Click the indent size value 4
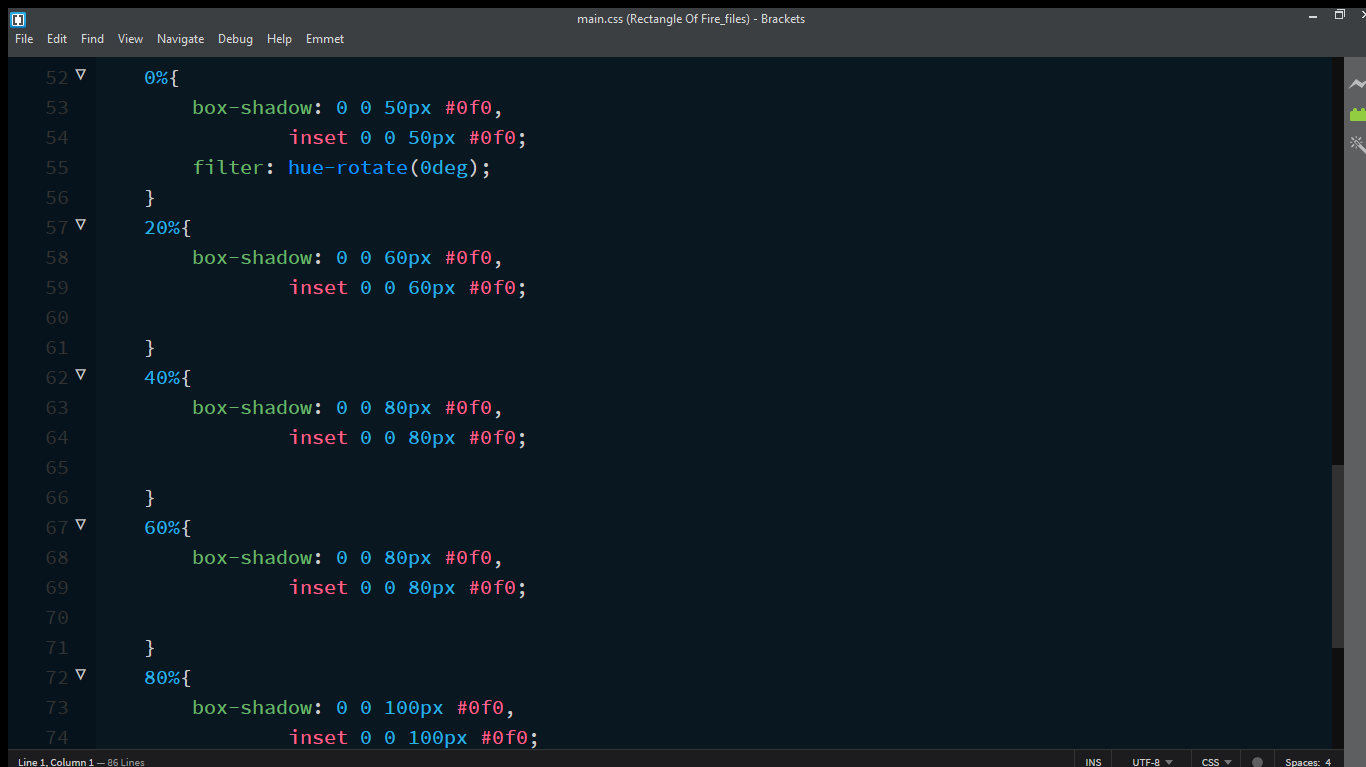The width and height of the screenshot is (1366, 767). (x=1328, y=762)
